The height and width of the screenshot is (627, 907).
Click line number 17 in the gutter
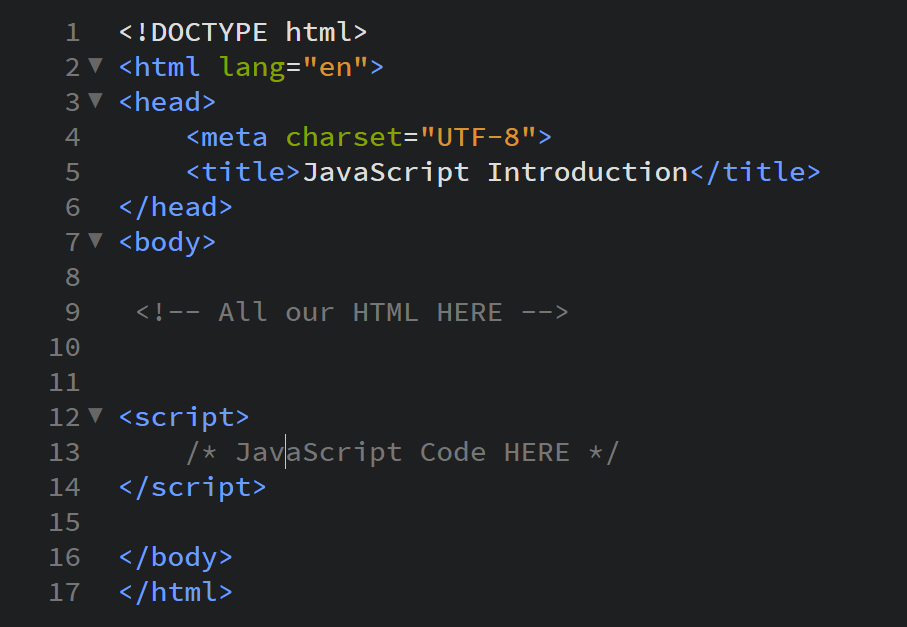(x=64, y=592)
